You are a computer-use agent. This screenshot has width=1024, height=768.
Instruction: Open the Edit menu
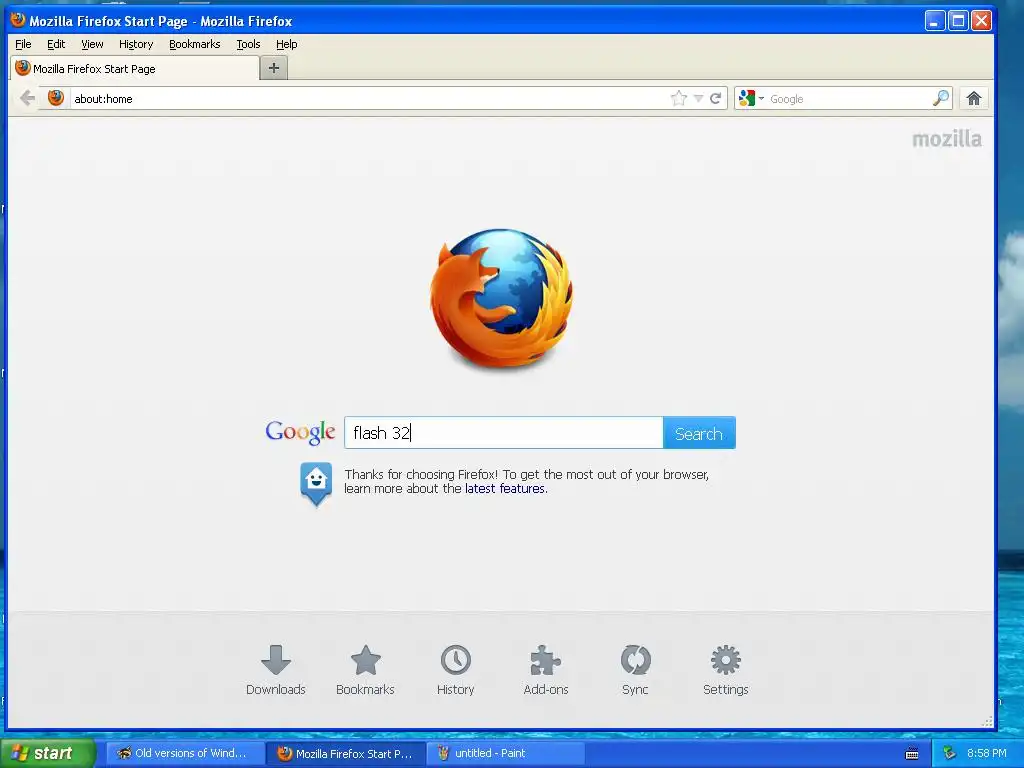tap(56, 44)
